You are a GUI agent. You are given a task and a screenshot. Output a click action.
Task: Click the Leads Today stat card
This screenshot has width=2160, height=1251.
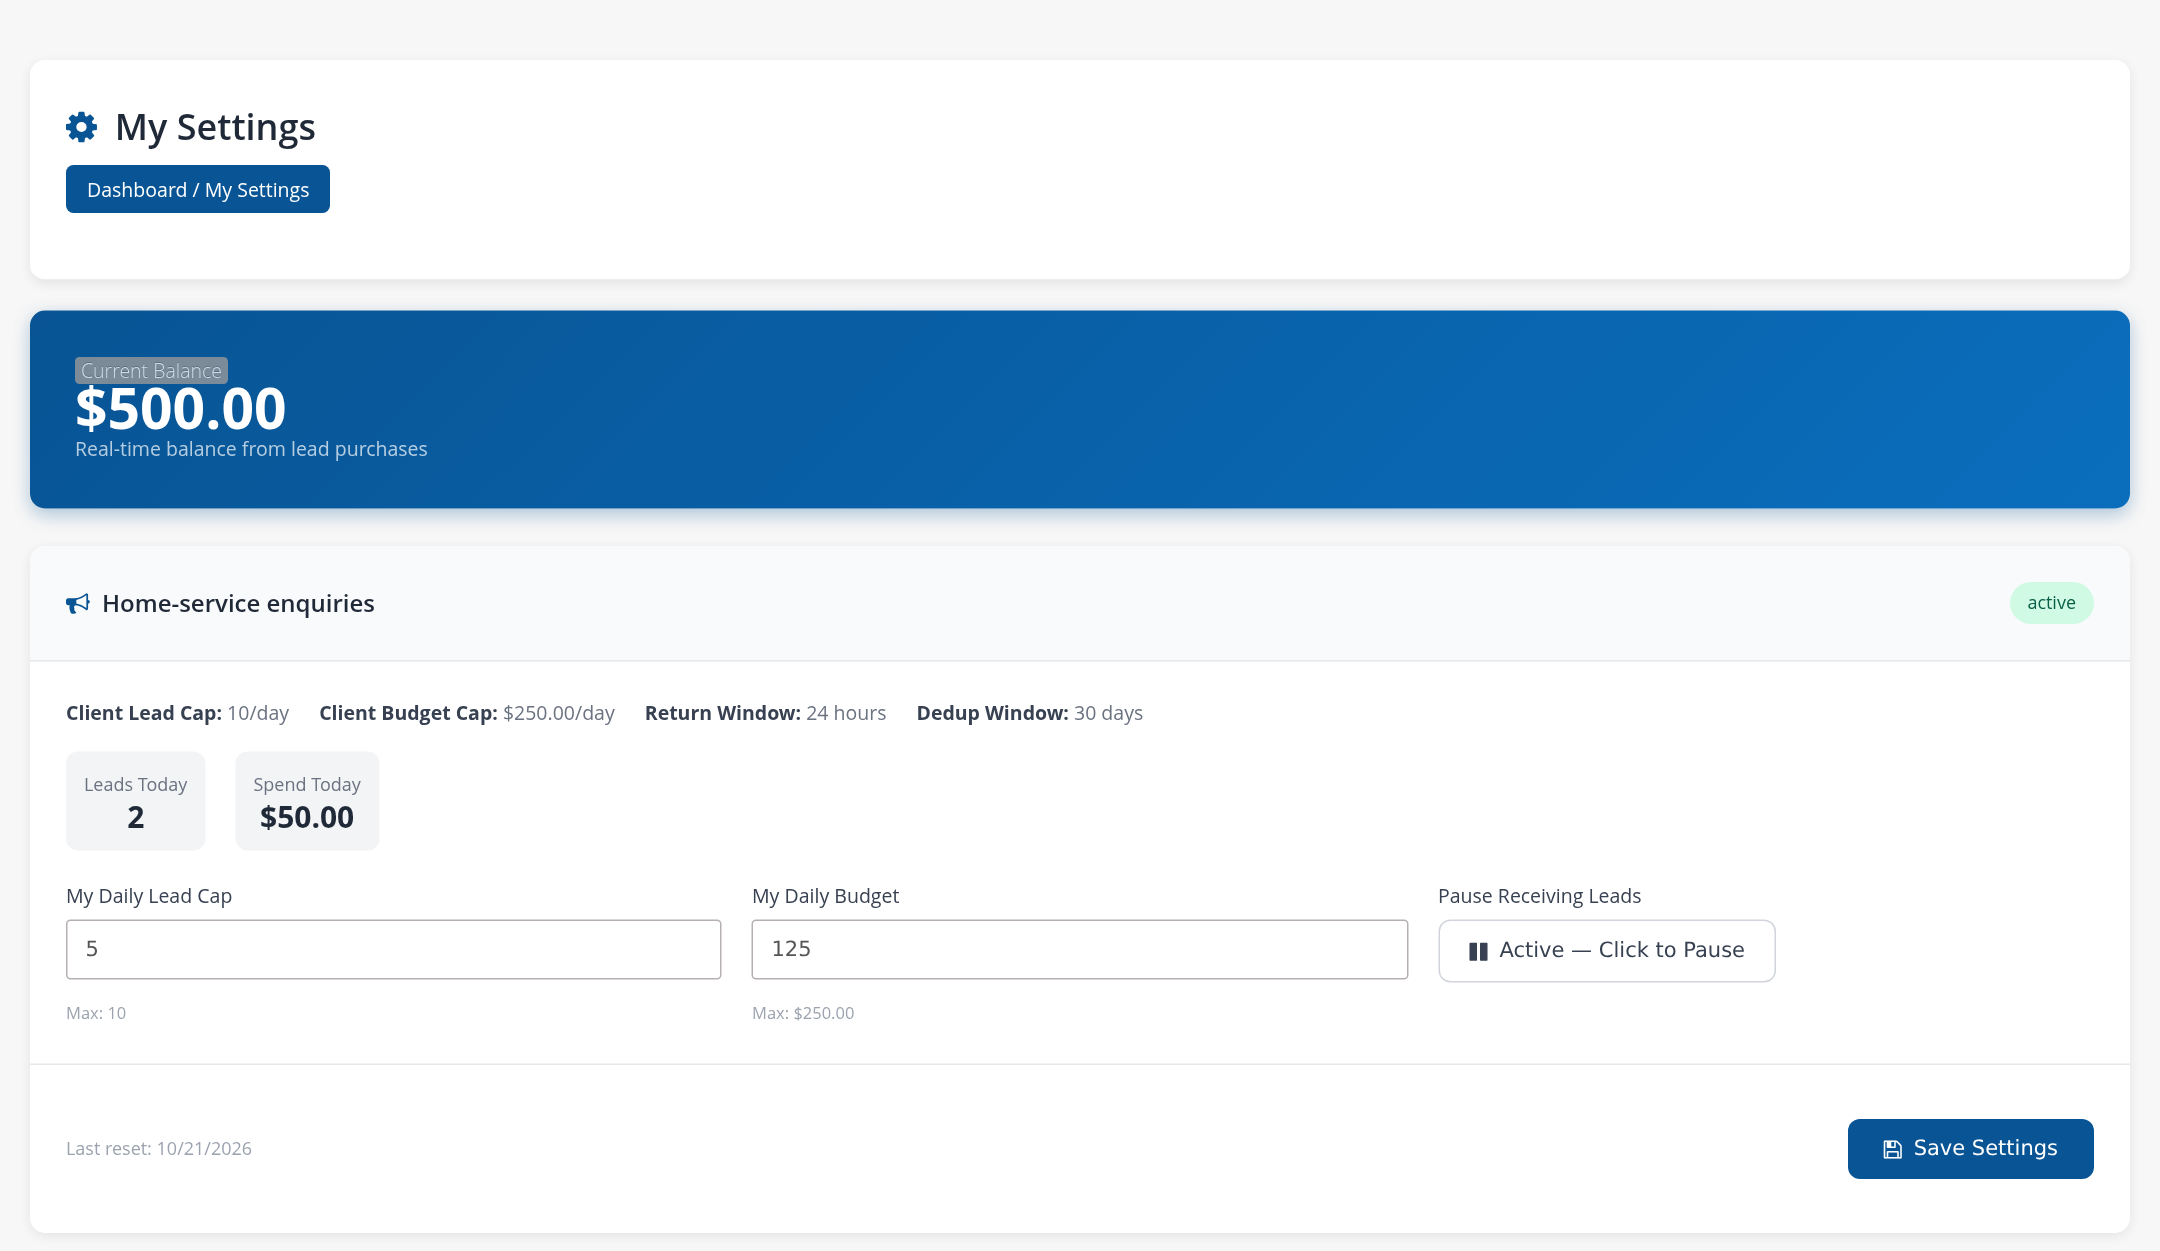tap(136, 801)
